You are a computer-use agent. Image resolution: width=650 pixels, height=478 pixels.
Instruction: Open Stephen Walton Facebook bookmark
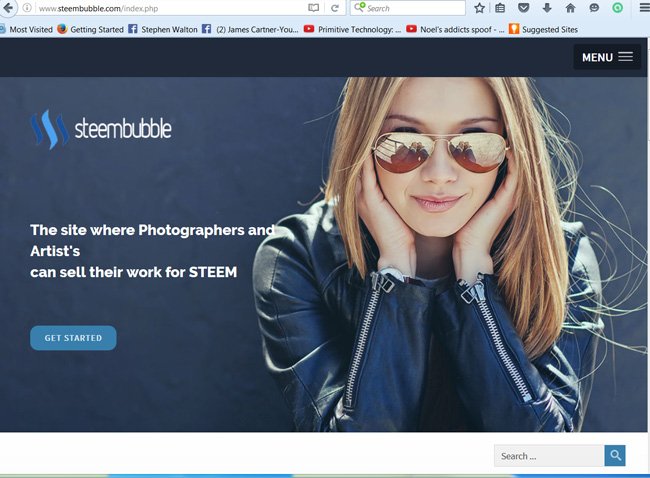[163, 29]
